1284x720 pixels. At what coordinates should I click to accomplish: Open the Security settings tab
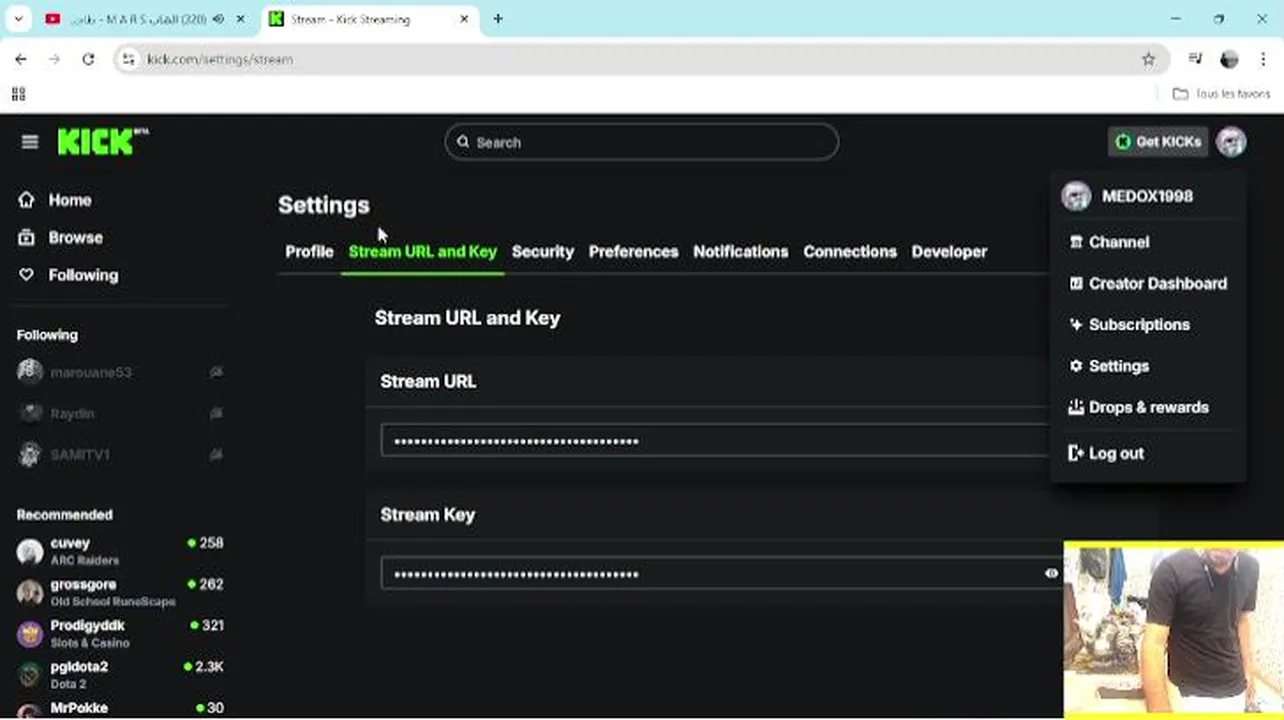[x=543, y=252]
